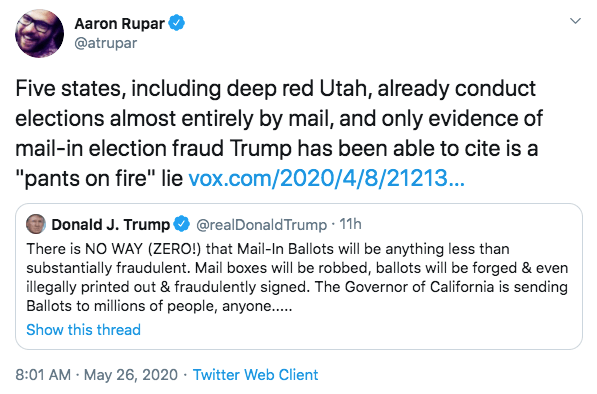Click the "pants on fire" phrase in tweet

(86, 178)
